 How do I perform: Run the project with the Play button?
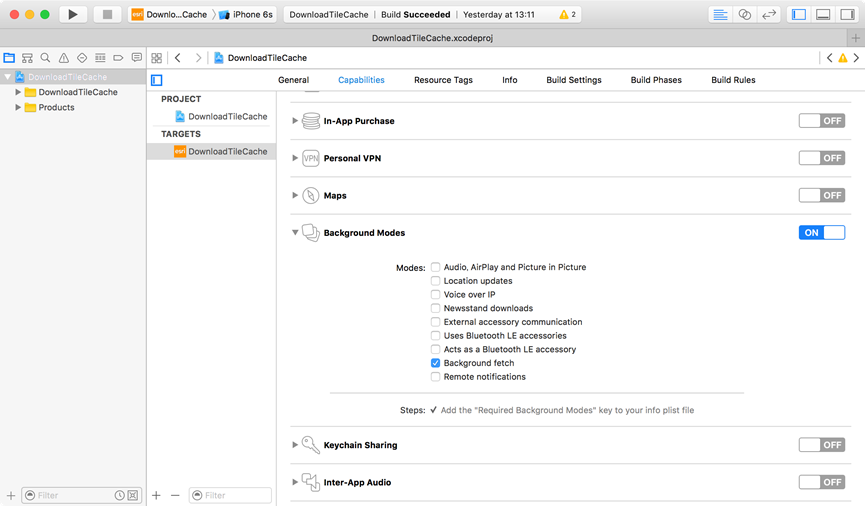pos(73,14)
